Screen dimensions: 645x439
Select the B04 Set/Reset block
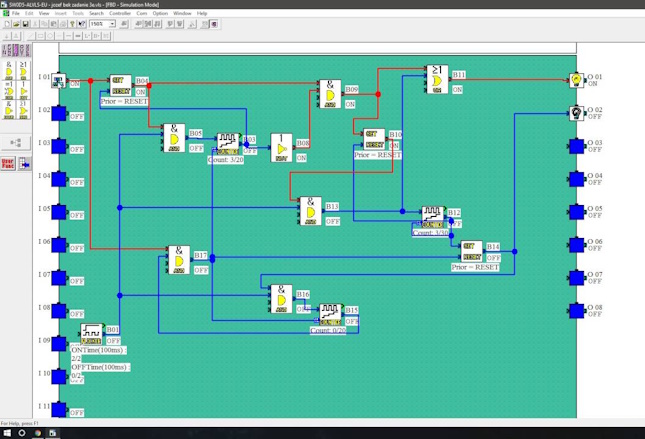tap(121, 86)
